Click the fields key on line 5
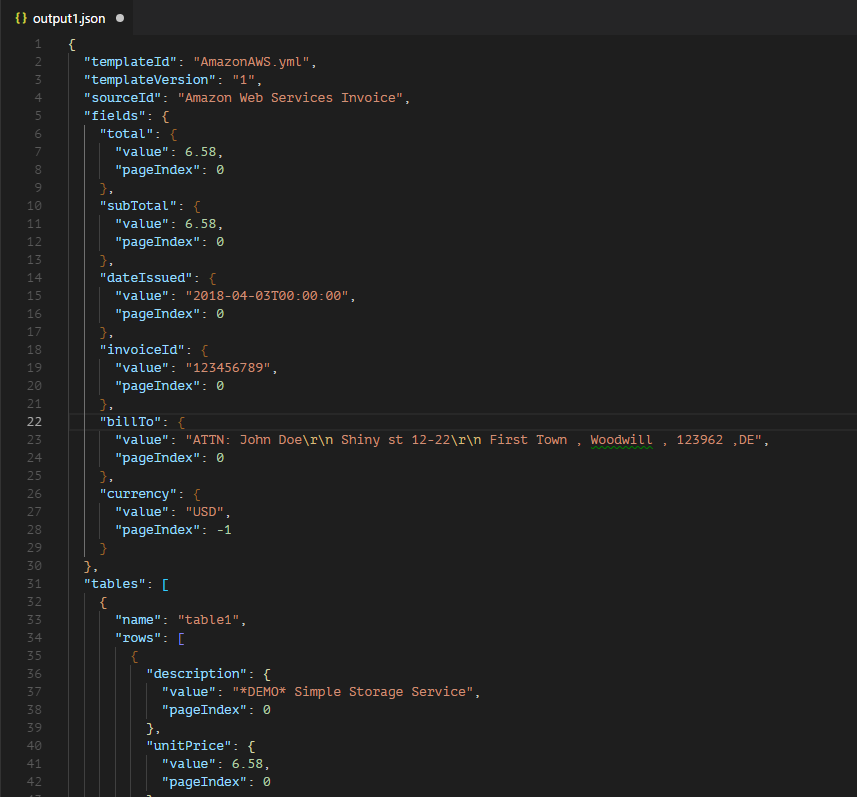857x797 pixels. point(115,115)
